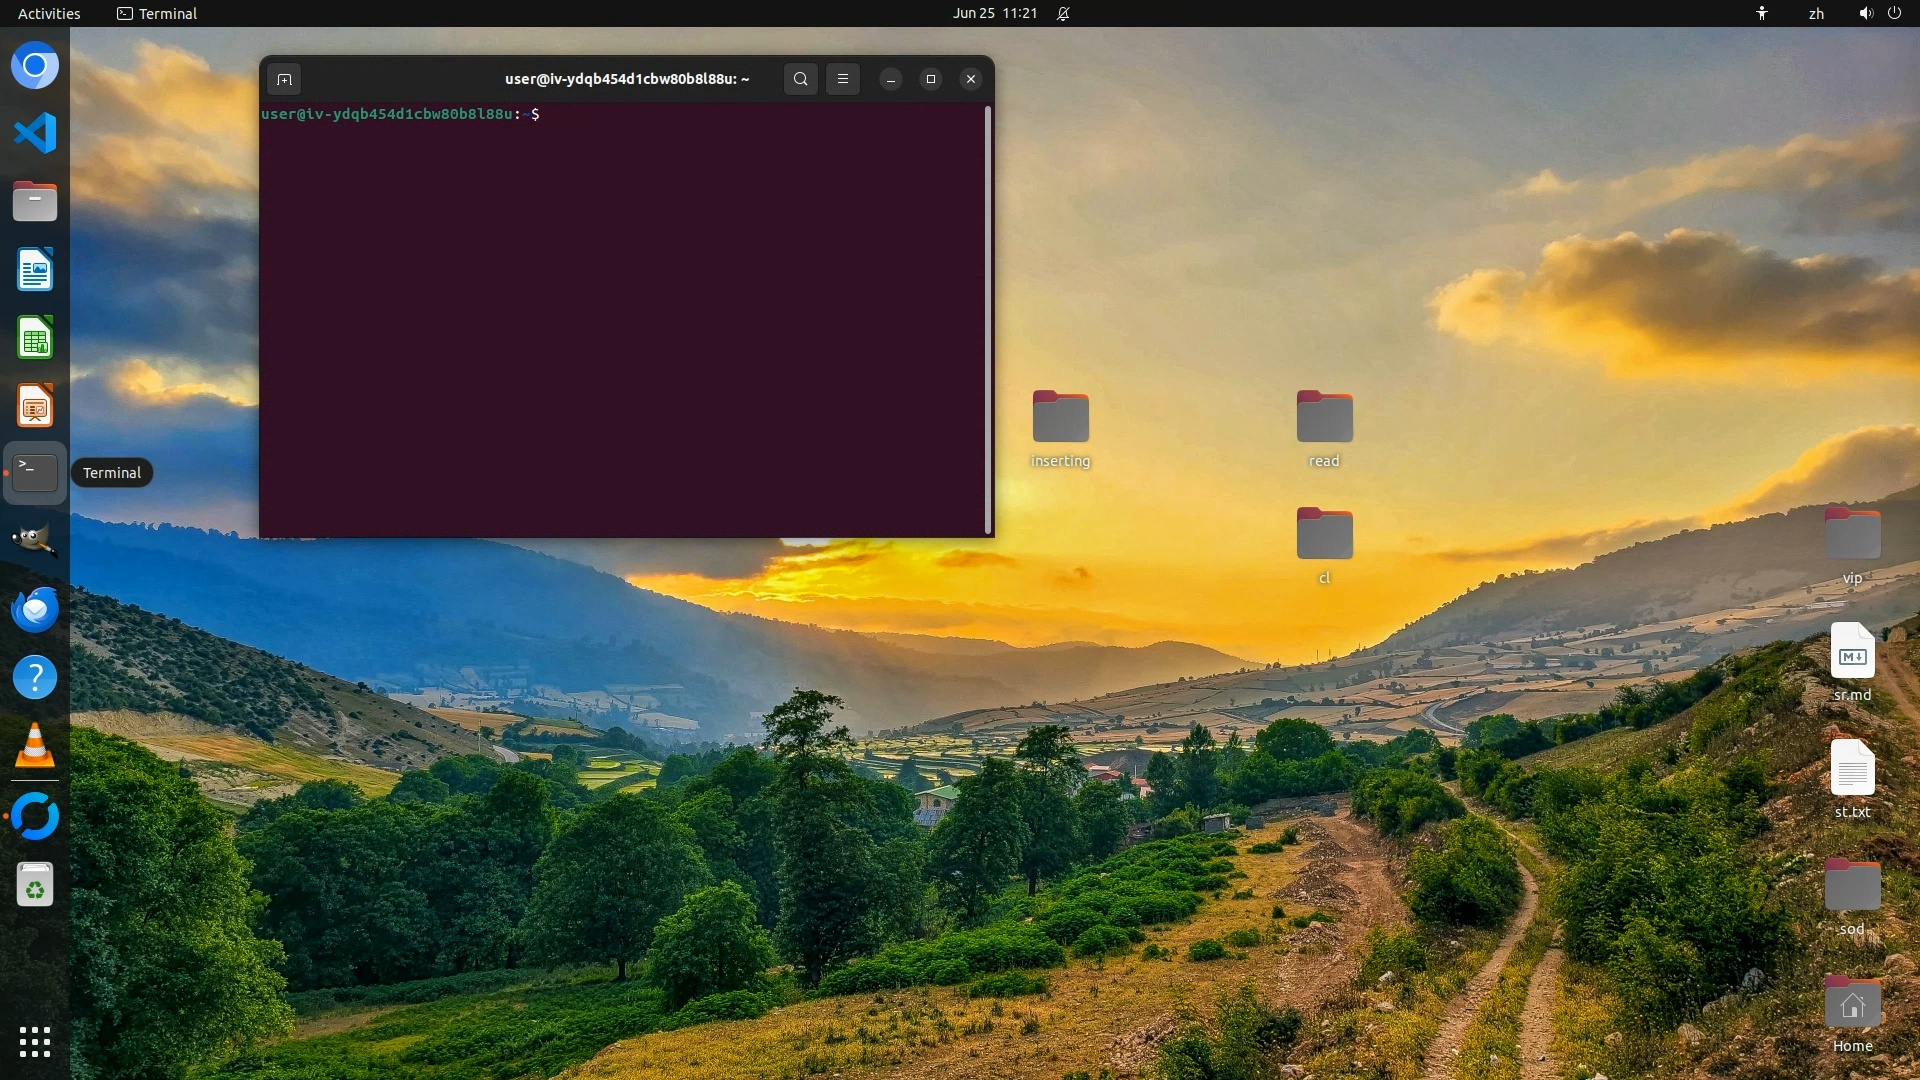The height and width of the screenshot is (1080, 1920).
Task: Open LibreOffice Writer from dock
Action: [x=35, y=270]
